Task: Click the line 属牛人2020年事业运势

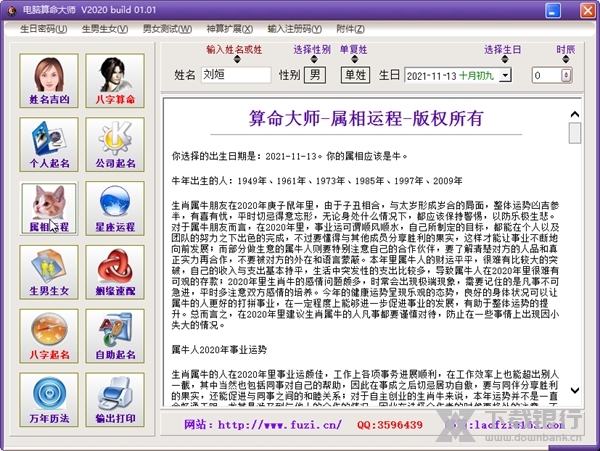Action: pos(219,350)
